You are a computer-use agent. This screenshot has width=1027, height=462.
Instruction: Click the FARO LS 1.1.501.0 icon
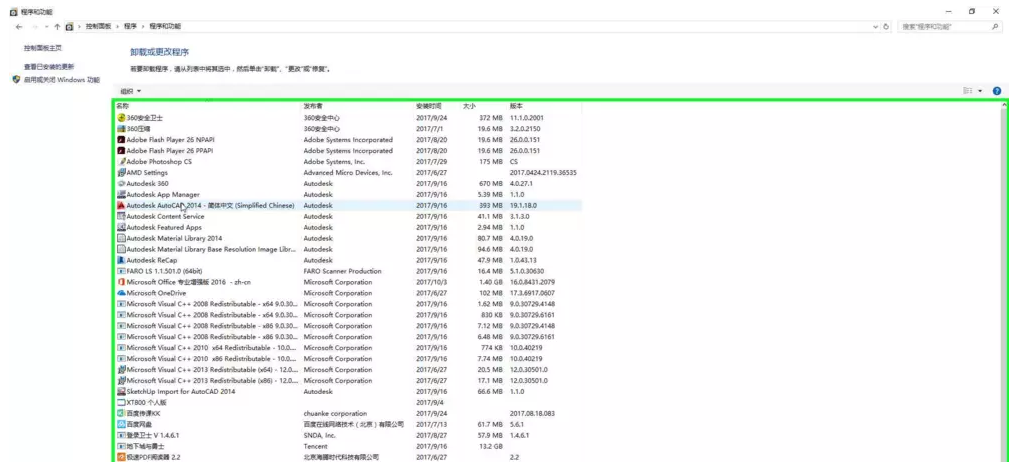pos(121,271)
